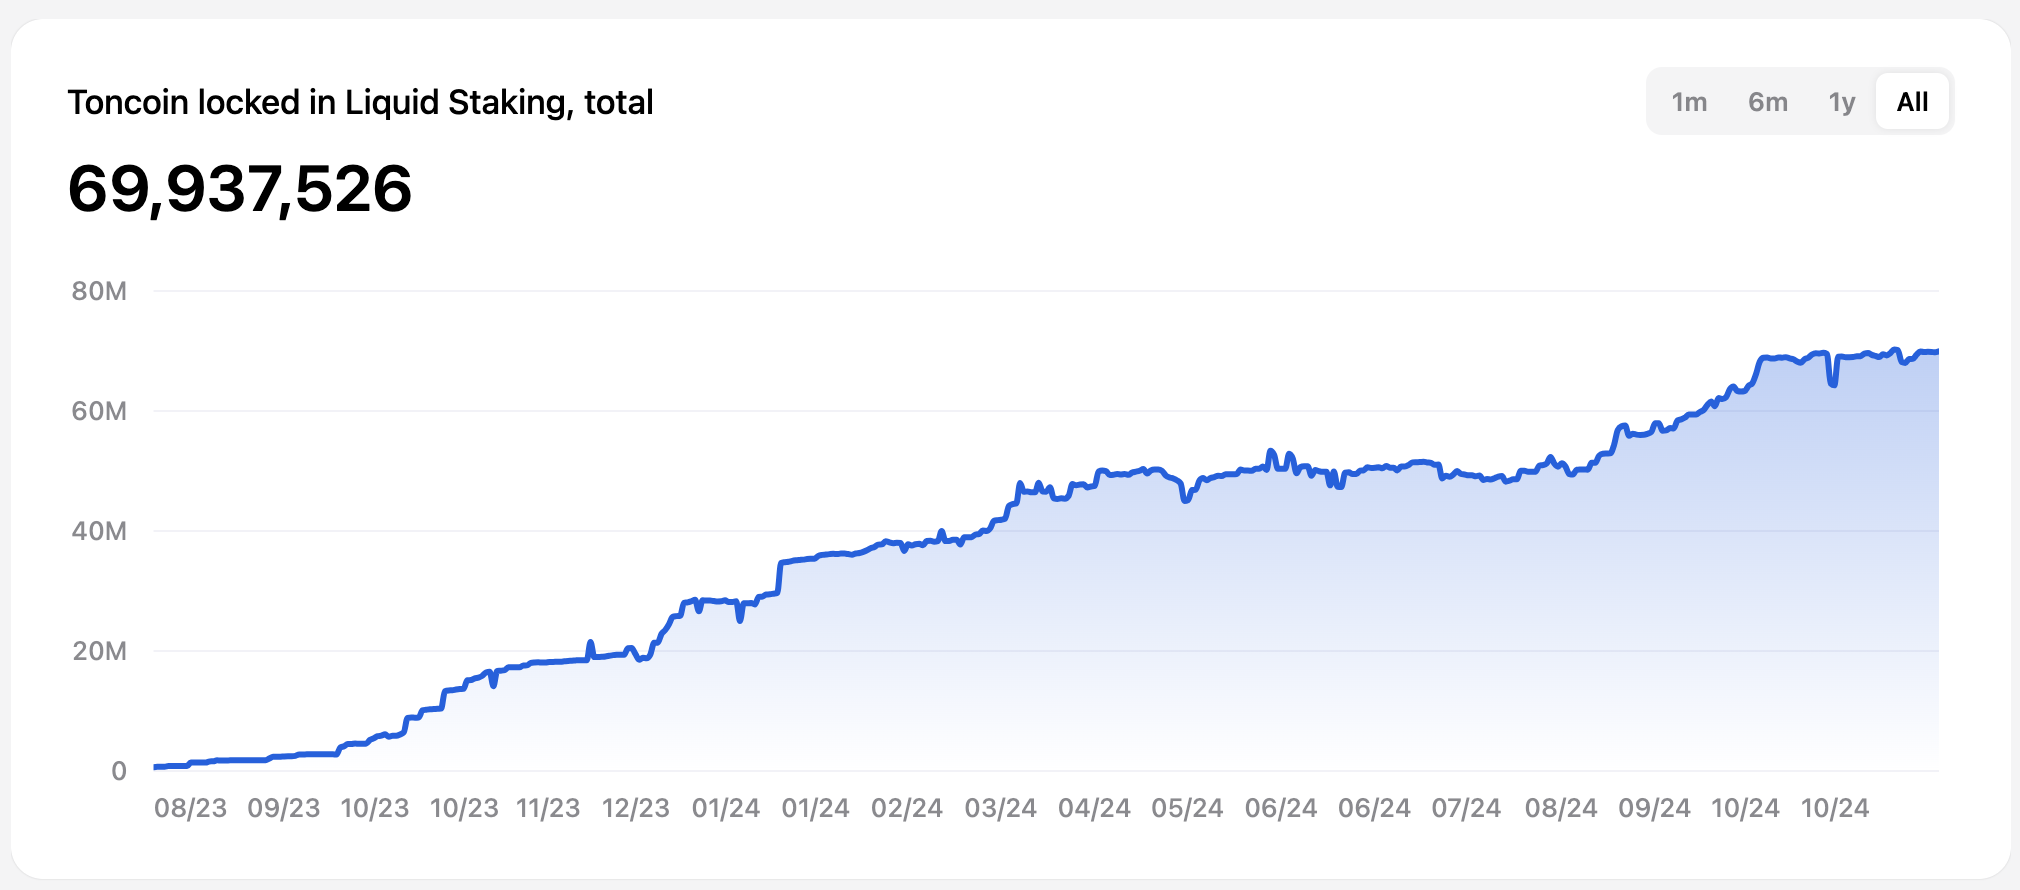Image resolution: width=2020 pixels, height=890 pixels.
Task: Select the 09/23 date label
Action: pos(284,808)
